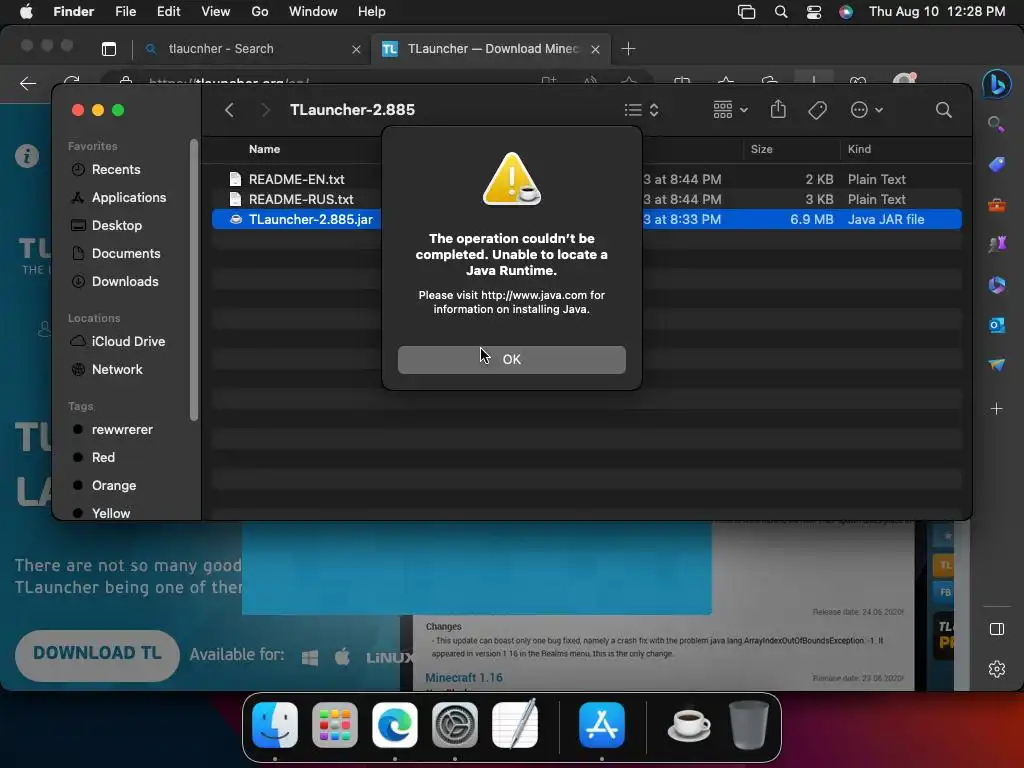1024x768 pixels.
Task: Dismiss the Java Runtime error with OK
Action: pos(511,360)
